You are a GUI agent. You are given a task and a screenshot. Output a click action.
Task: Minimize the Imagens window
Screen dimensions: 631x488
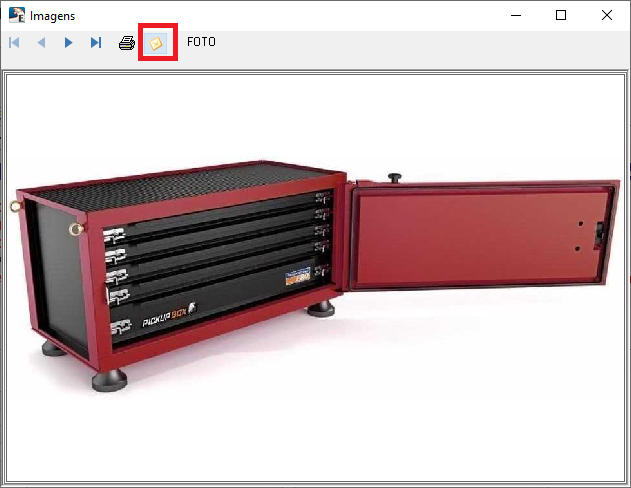516,15
